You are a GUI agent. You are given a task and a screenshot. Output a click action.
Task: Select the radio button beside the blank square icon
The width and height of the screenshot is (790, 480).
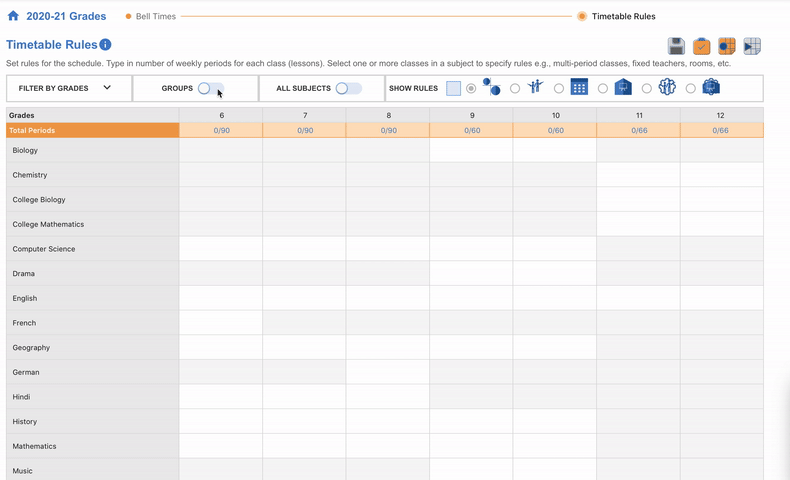471,89
